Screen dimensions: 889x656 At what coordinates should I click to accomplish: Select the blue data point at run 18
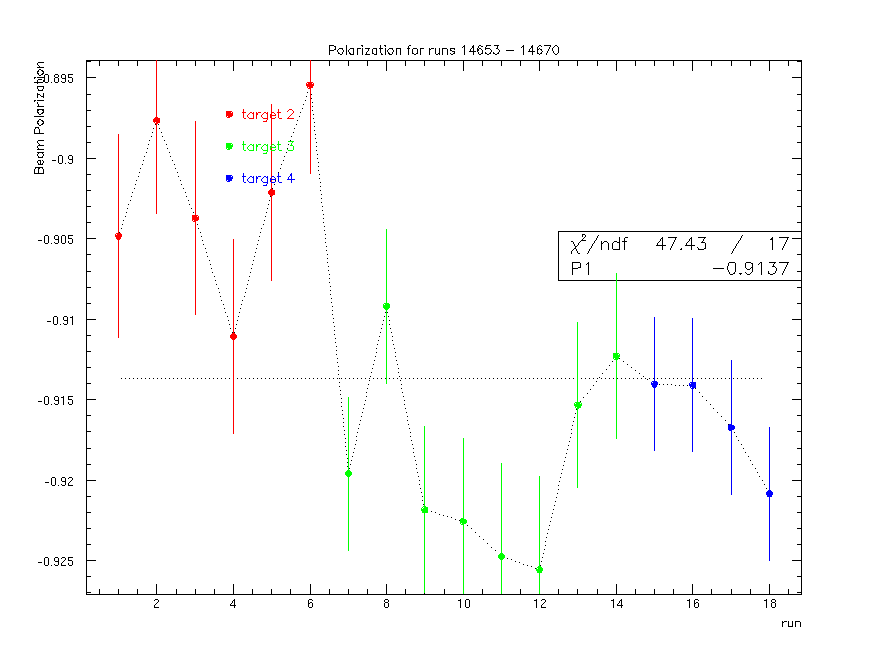pos(769,494)
